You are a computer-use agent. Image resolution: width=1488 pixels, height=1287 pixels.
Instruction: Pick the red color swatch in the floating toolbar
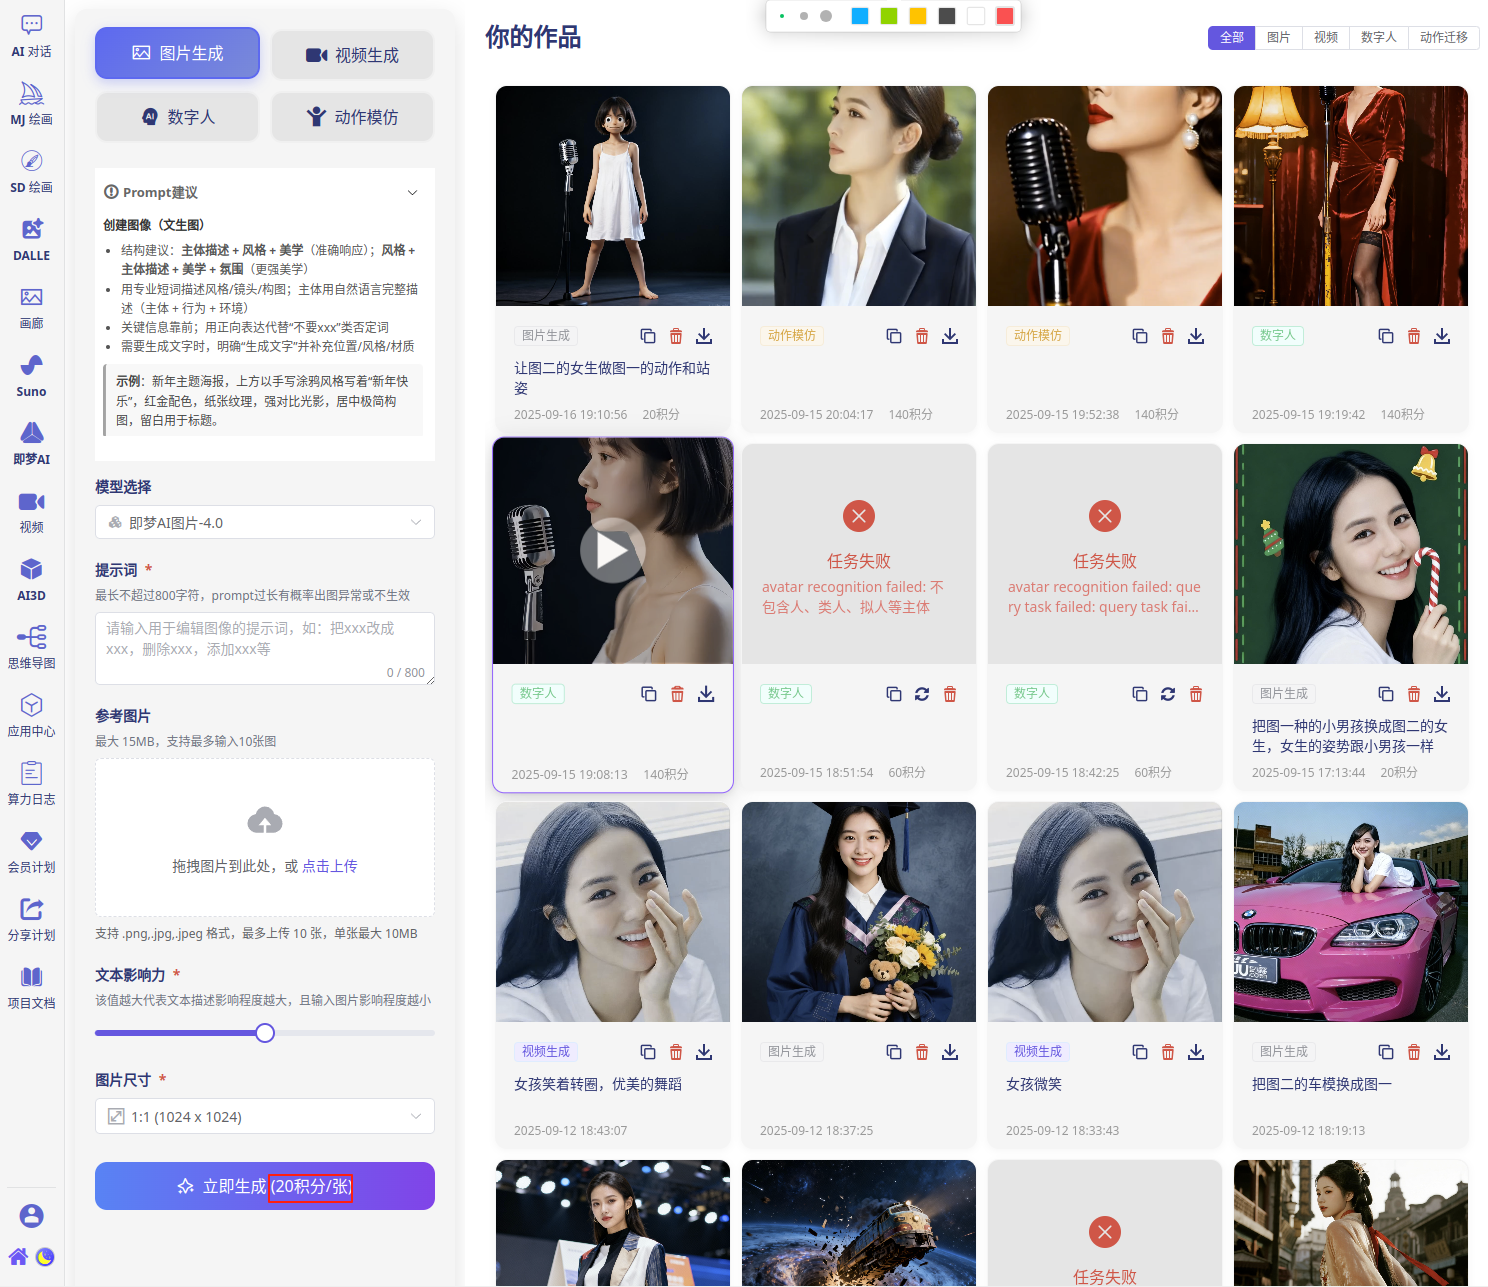pos(1005,16)
